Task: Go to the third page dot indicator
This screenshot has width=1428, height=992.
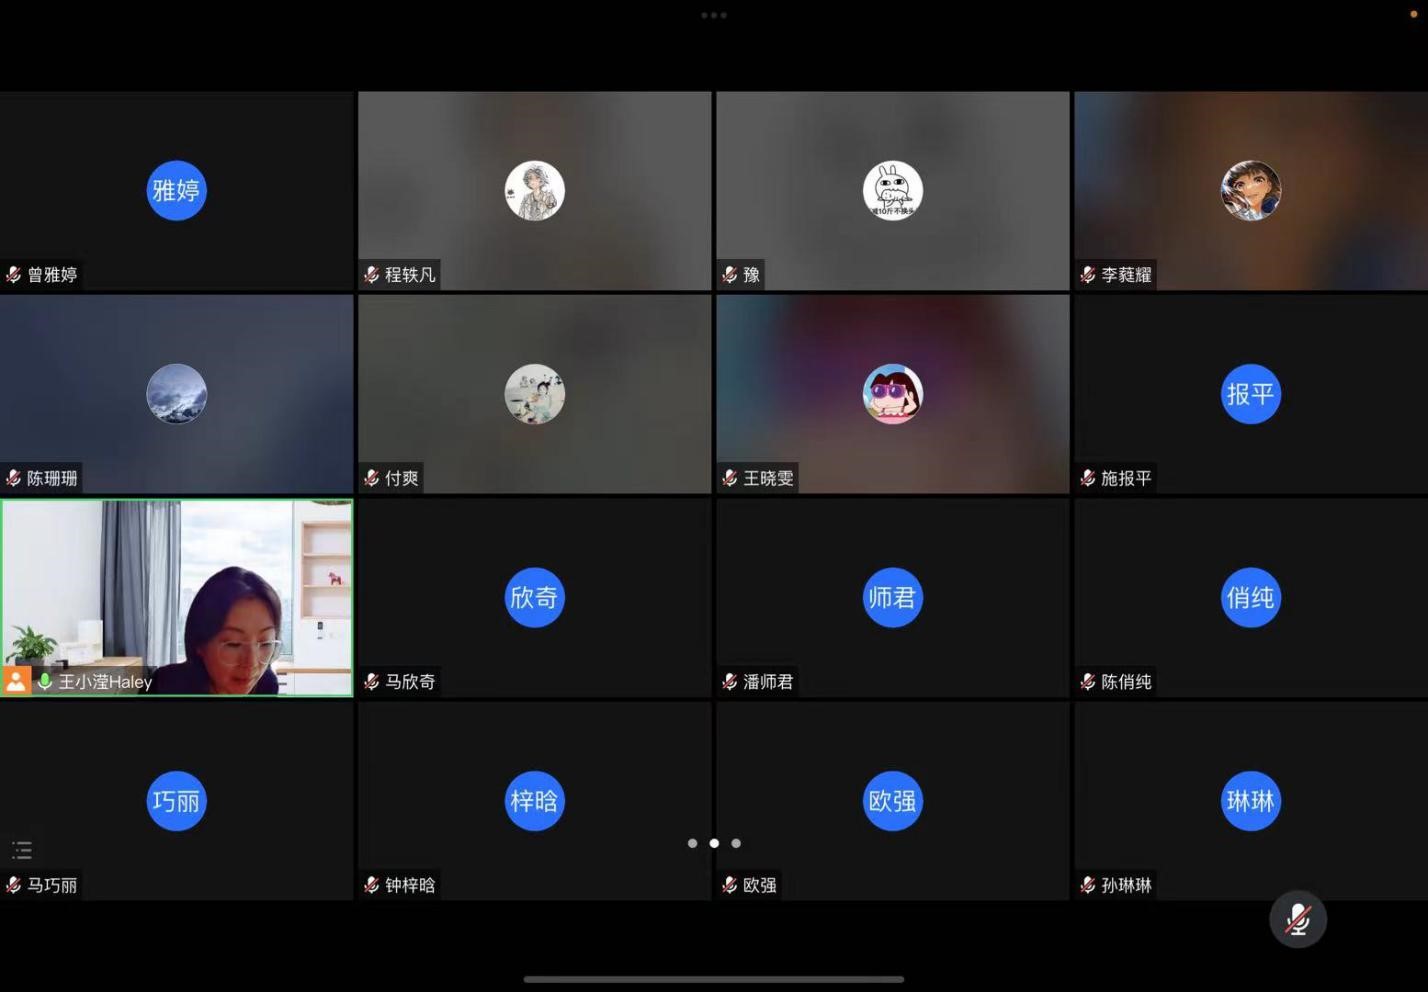Action: [736, 843]
